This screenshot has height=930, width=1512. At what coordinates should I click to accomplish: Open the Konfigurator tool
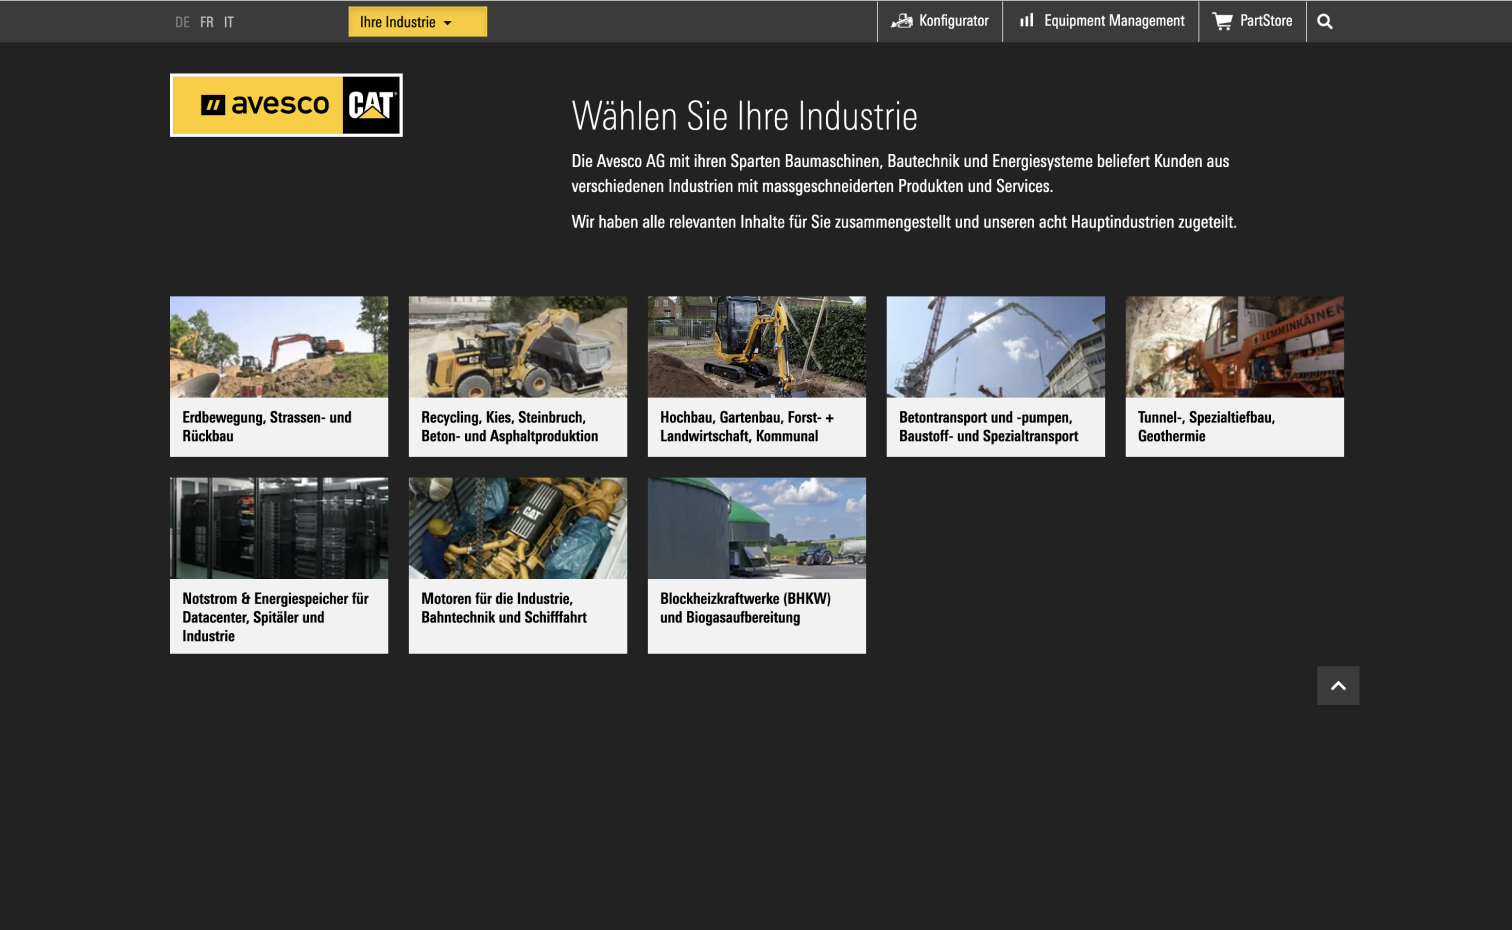pyautogui.click(x=940, y=21)
